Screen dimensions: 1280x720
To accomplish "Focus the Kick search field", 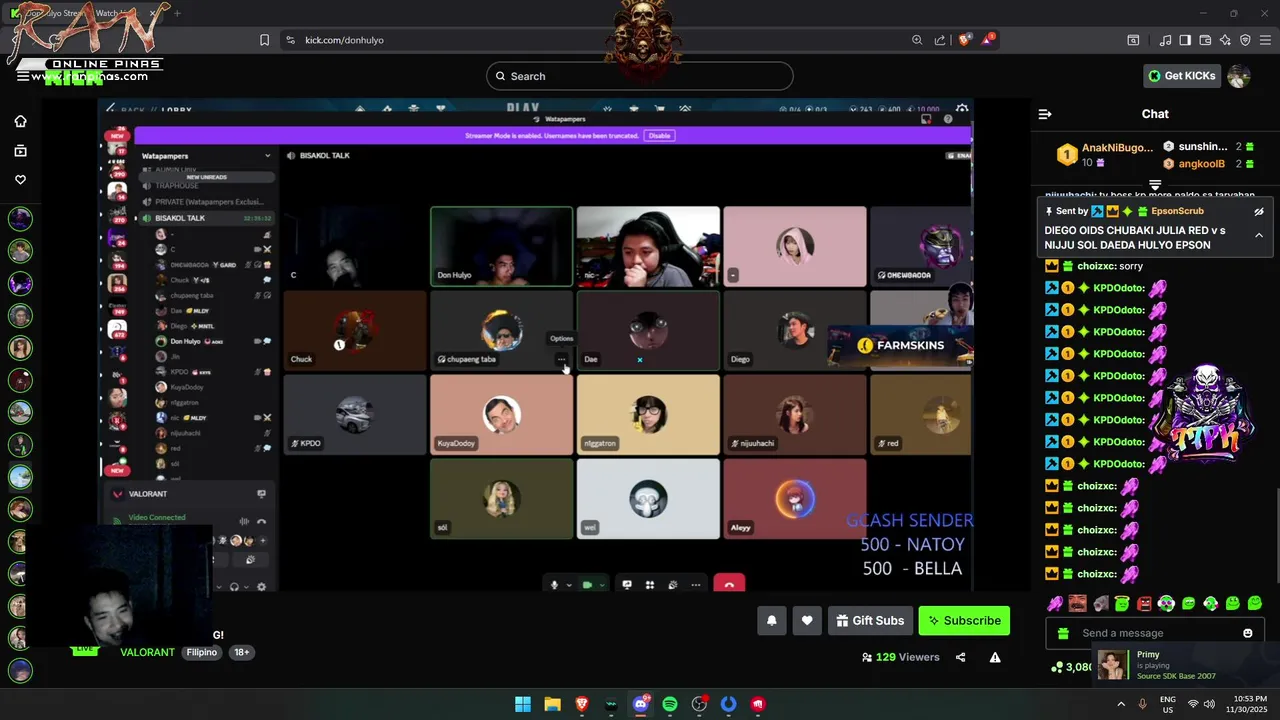I will click(x=640, y=76).
